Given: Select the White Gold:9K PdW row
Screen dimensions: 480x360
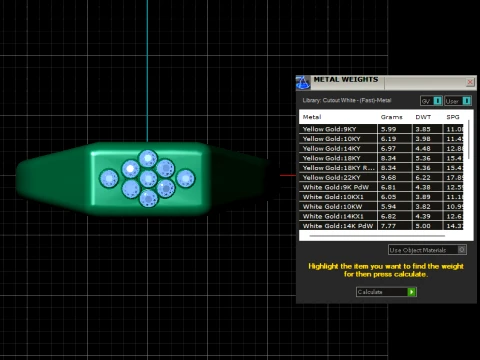Looking at the screenshot, I should point(381,187).
